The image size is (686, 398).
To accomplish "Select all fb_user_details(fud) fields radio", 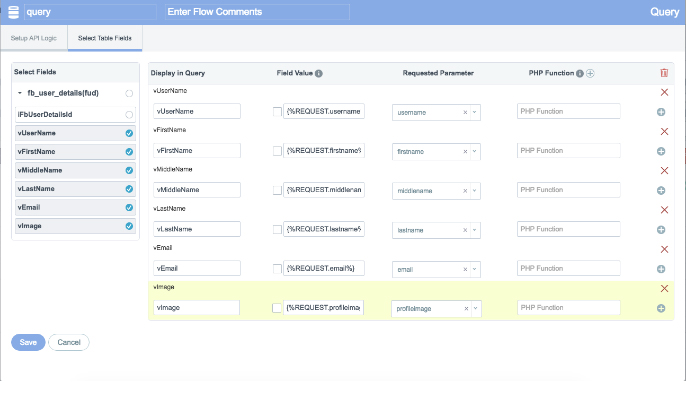I will pyautogui.click(x=129, y=93).
